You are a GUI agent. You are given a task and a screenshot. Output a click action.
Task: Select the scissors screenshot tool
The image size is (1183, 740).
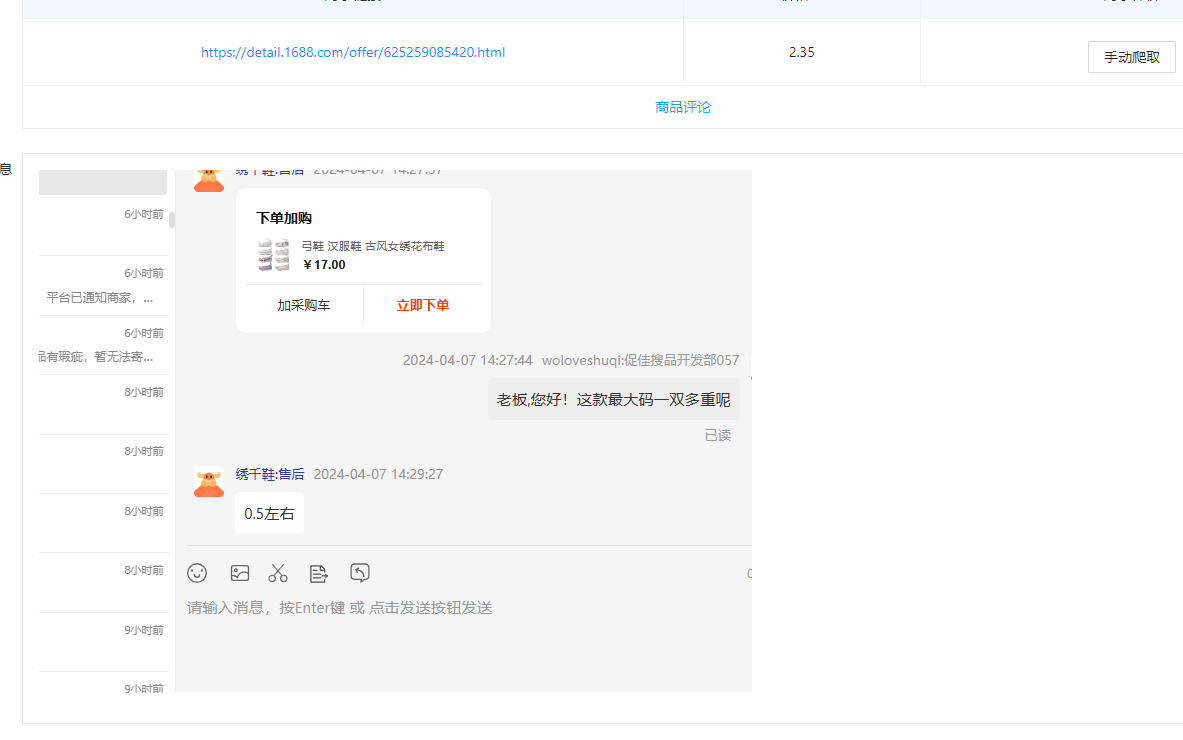point(278,573)
